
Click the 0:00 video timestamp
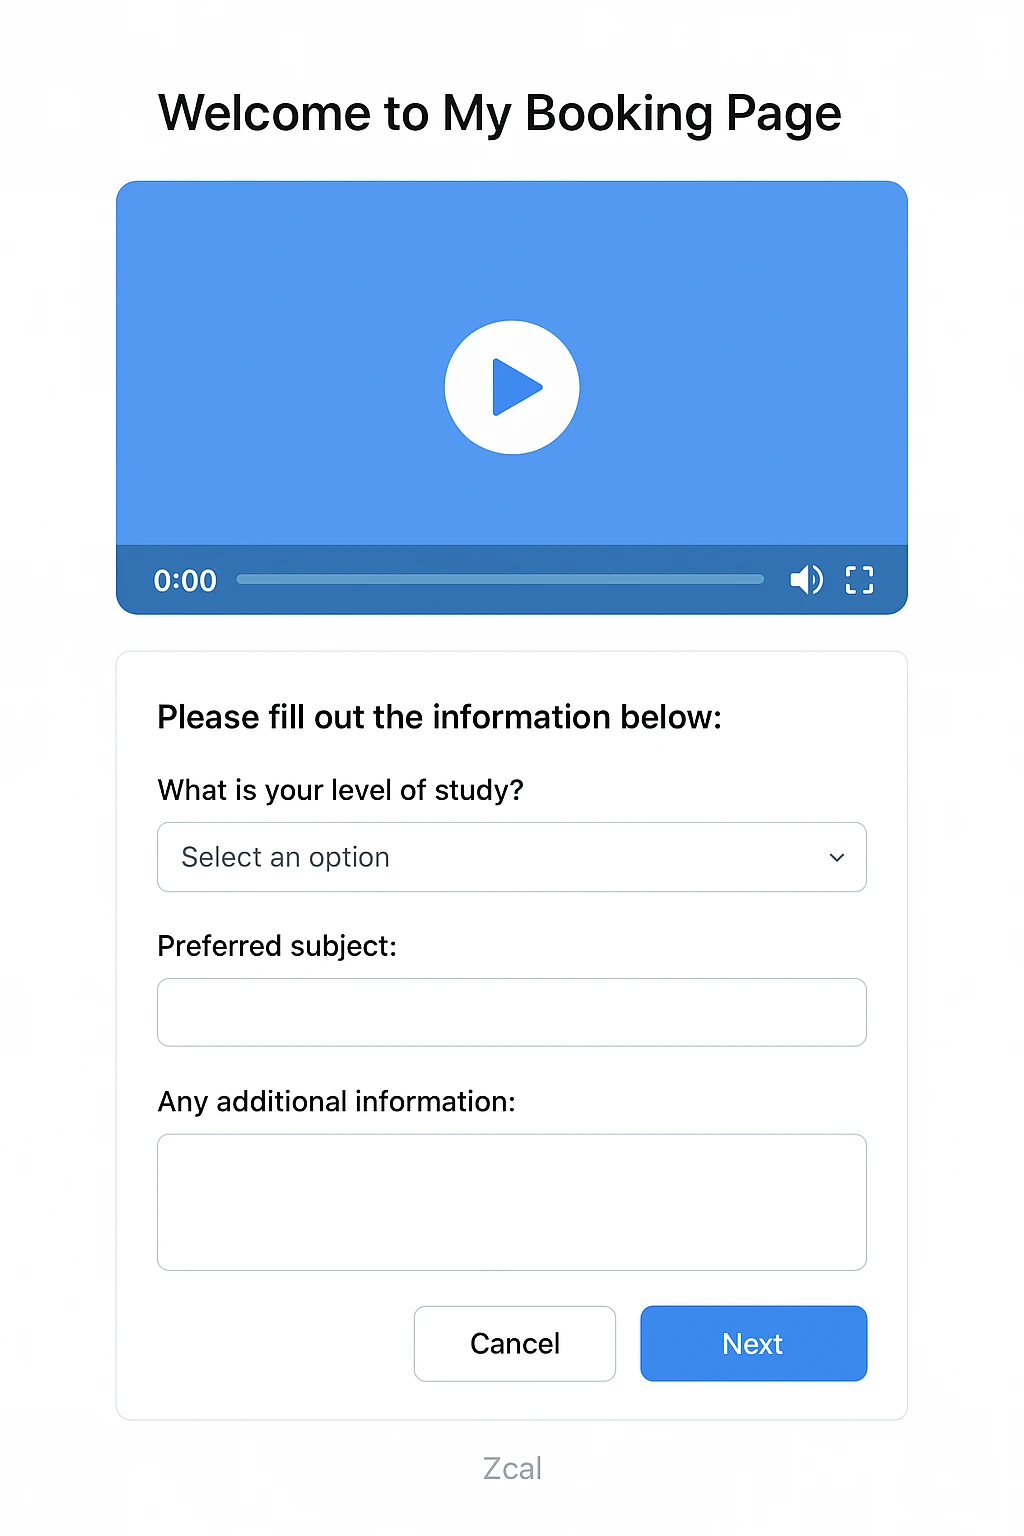(185, 580)
